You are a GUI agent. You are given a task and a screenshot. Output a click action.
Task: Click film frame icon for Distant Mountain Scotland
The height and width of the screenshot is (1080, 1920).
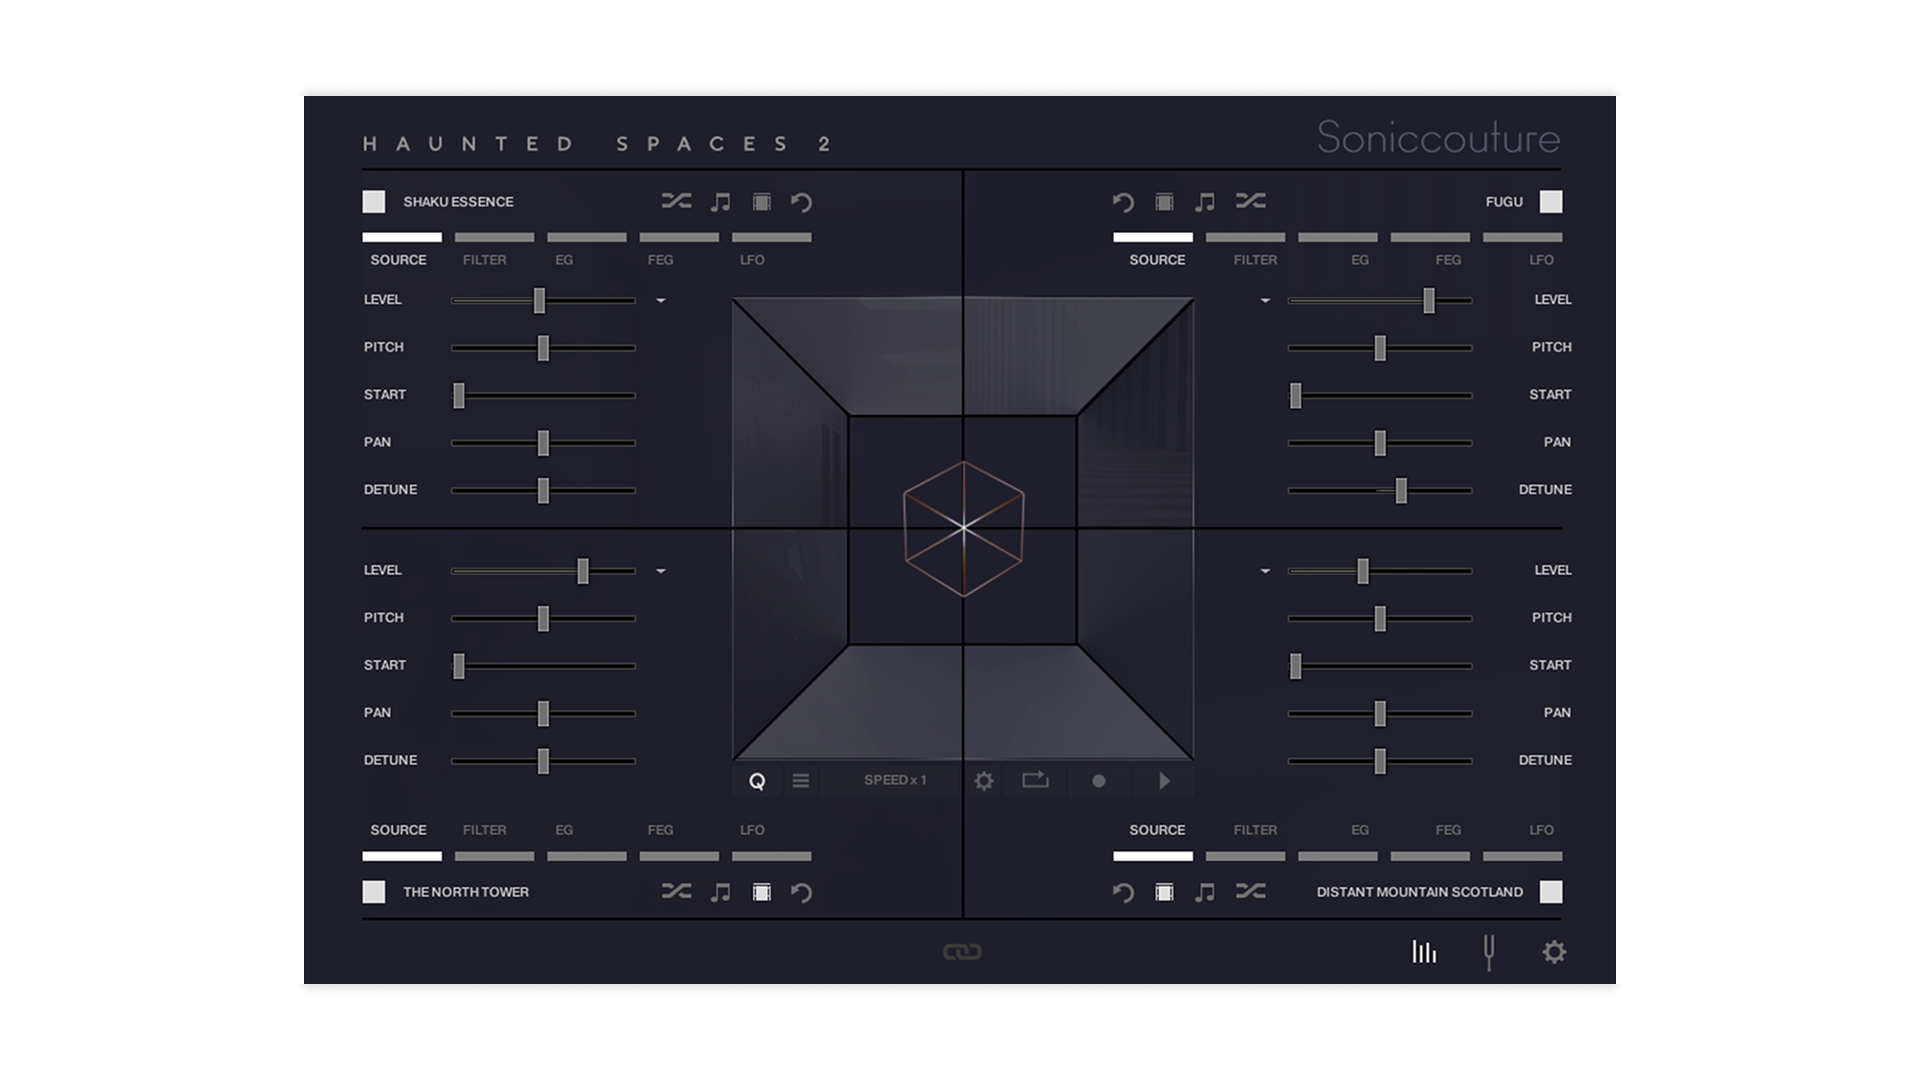pyautogui.click(x=1164, y=892)
